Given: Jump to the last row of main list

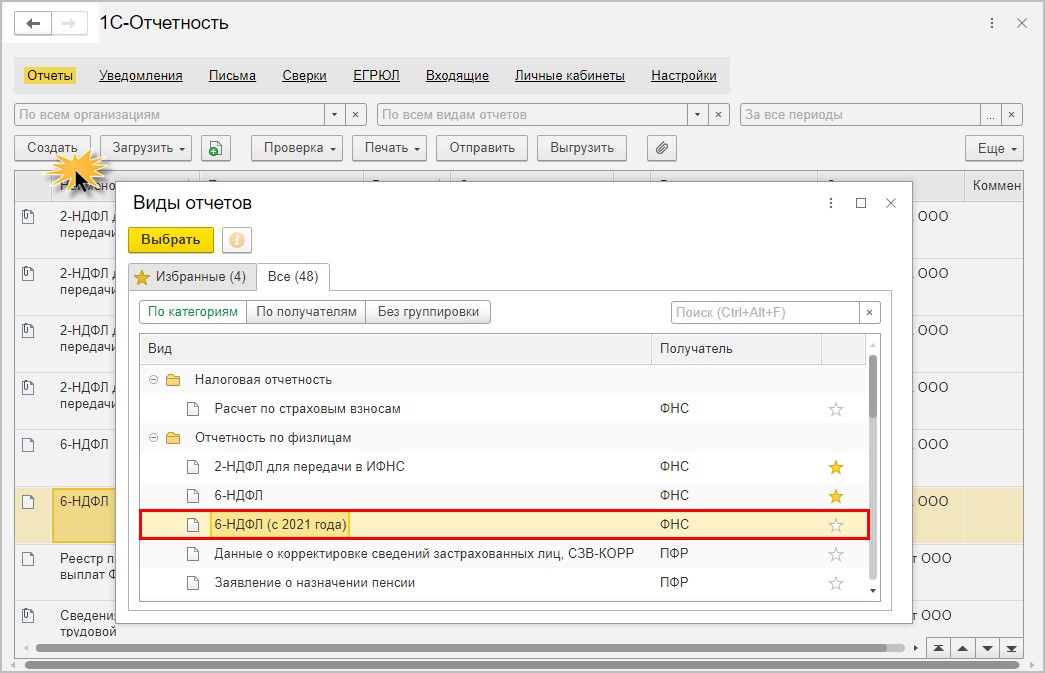Looking at the screenshot, I should click(x=1012, y=648).
